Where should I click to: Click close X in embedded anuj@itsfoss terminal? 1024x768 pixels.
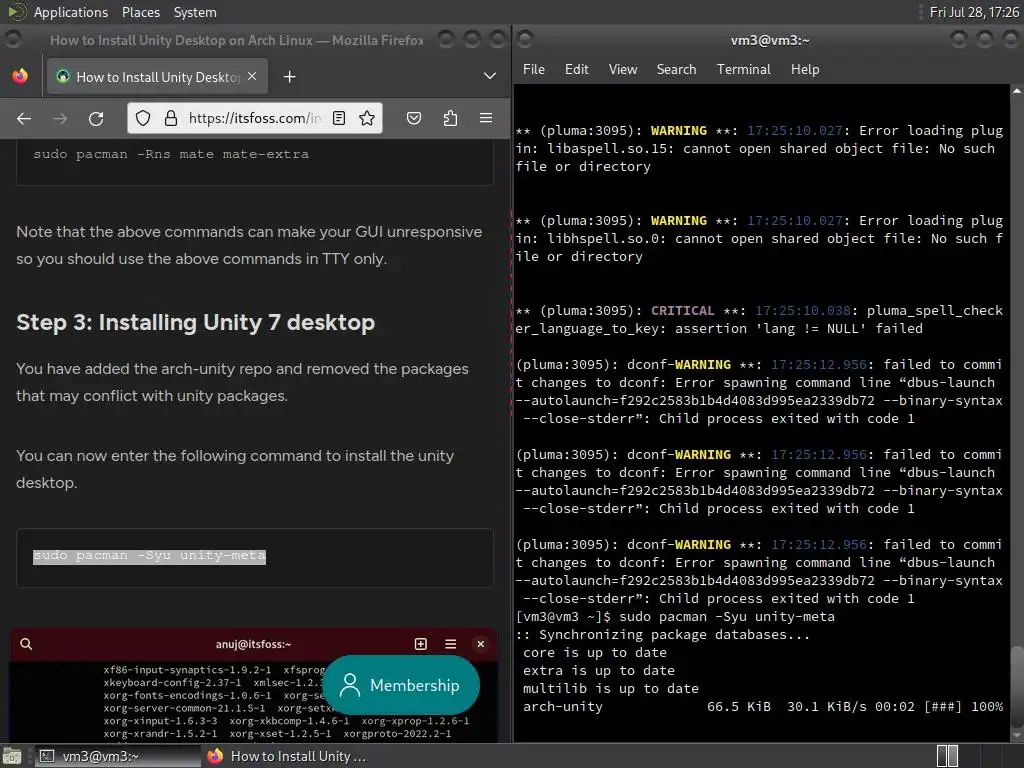pos(481,644)
